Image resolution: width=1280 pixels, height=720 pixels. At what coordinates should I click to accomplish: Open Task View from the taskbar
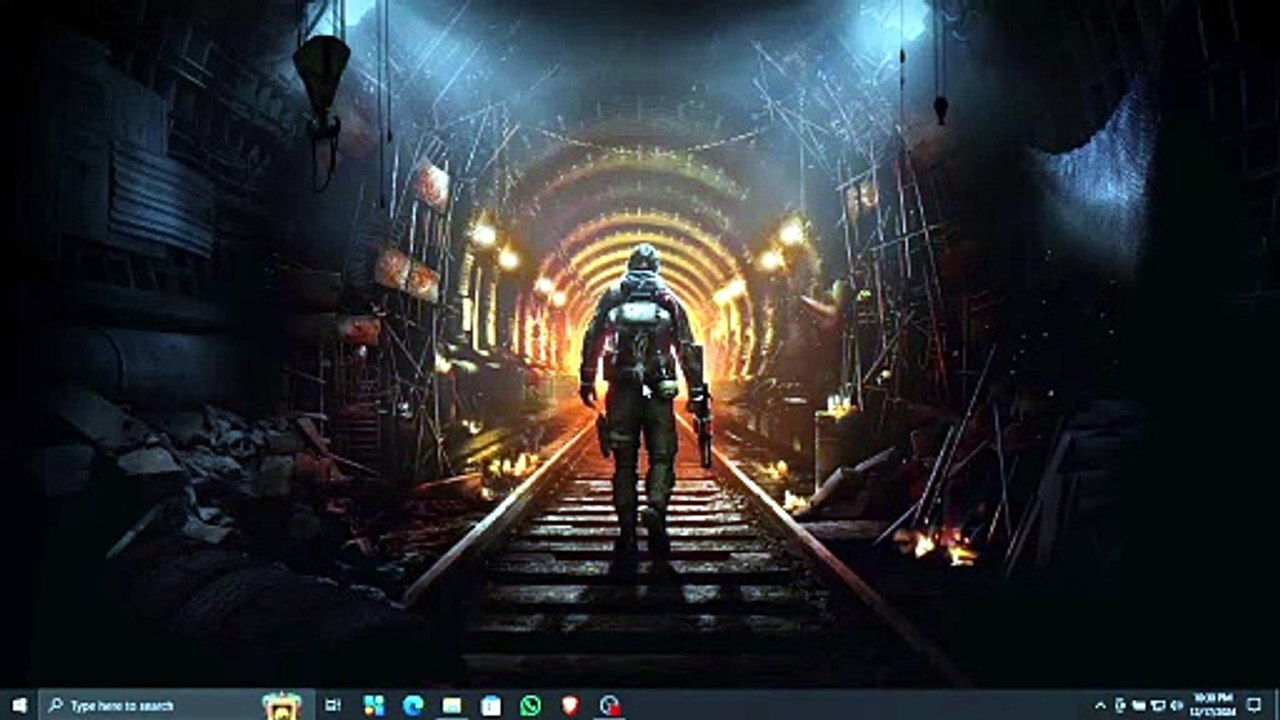point(333,705)
